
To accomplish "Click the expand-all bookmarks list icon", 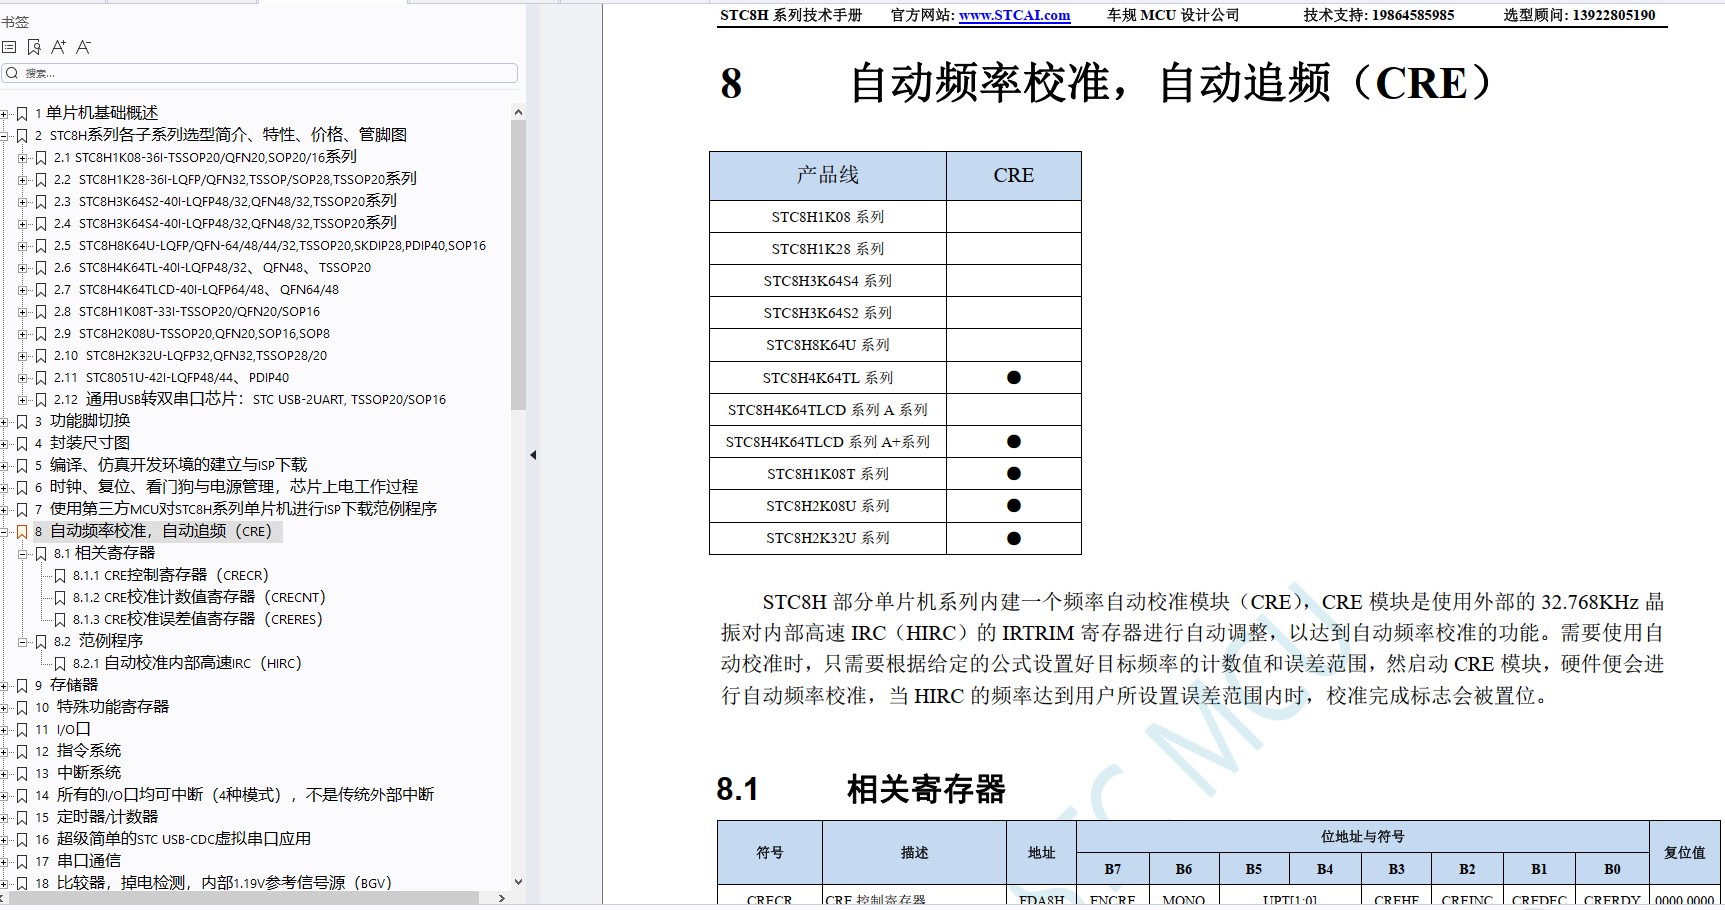I will (x=9, y=47).
